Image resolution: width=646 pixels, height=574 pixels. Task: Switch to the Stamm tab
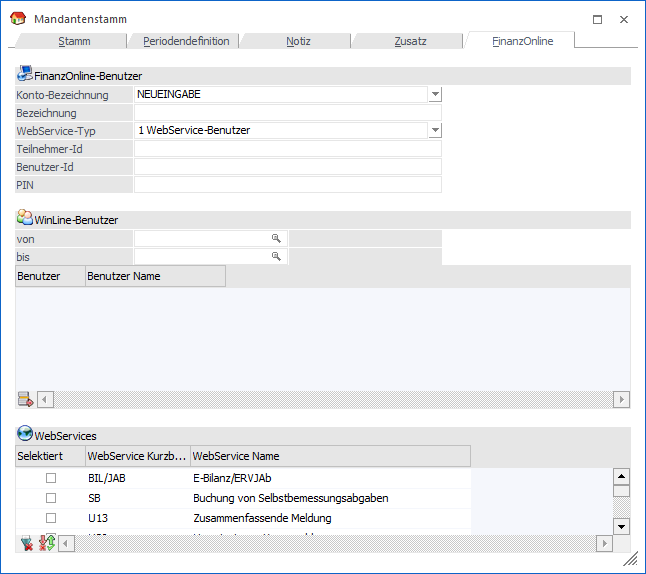click(74, 41)
